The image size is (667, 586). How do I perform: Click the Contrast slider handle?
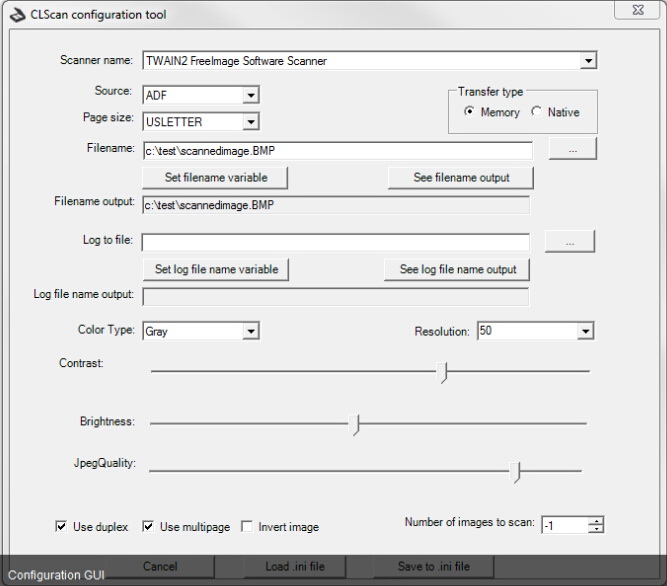pyautogui.click(x=442, y=373)
